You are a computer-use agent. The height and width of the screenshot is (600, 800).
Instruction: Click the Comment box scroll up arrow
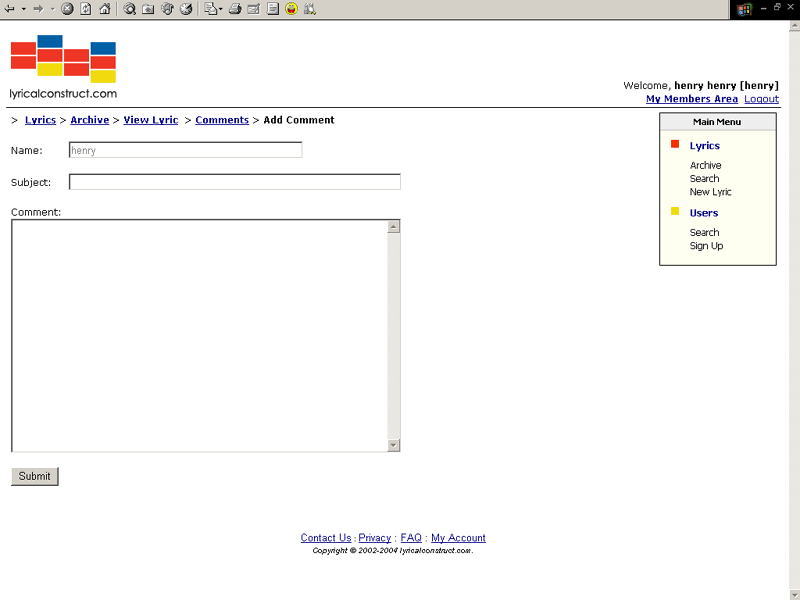pos(393,227)
